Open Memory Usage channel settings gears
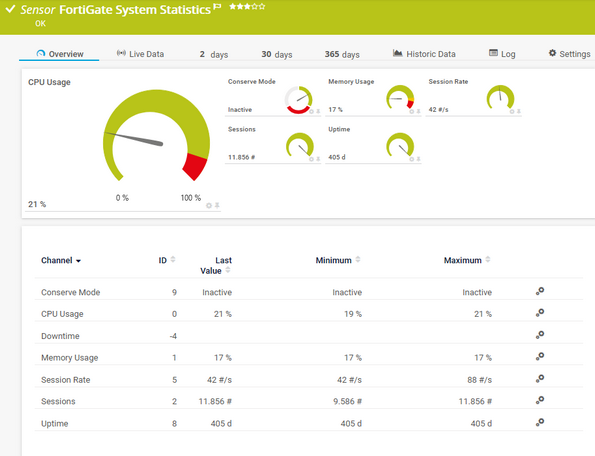The image size is (595, 456). [x=540, y=357]
